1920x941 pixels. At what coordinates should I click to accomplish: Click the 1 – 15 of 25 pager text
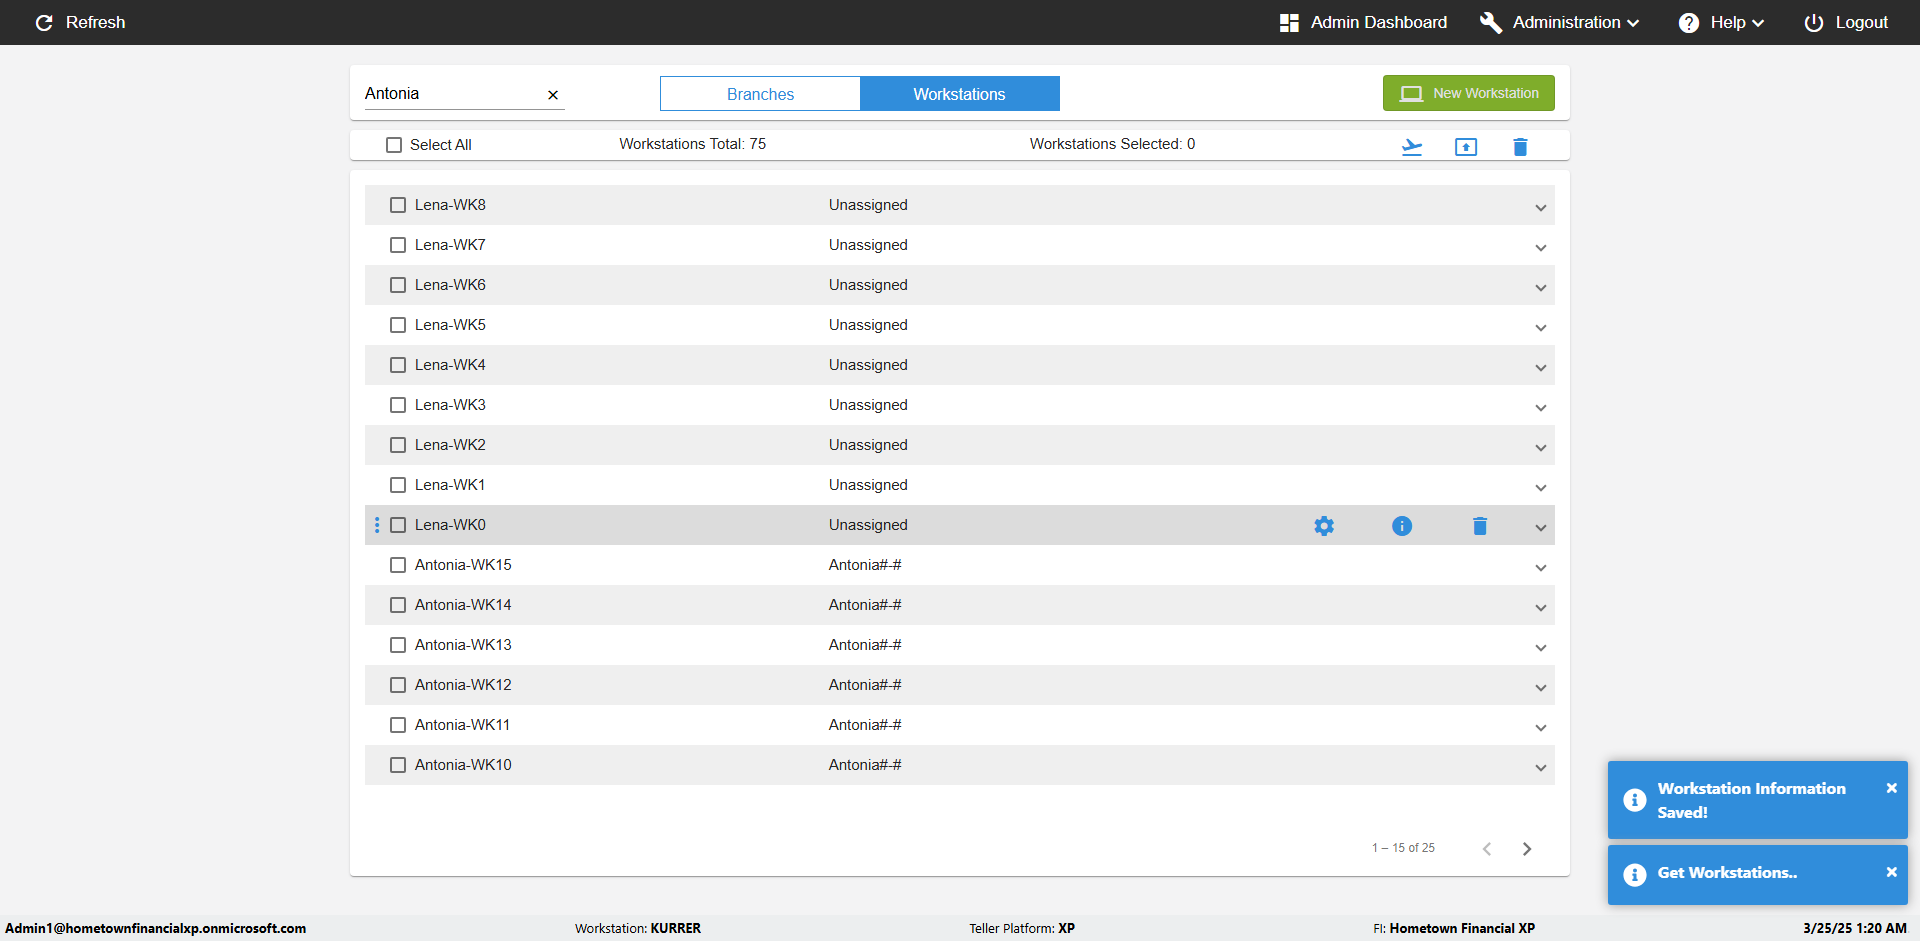1403,848
